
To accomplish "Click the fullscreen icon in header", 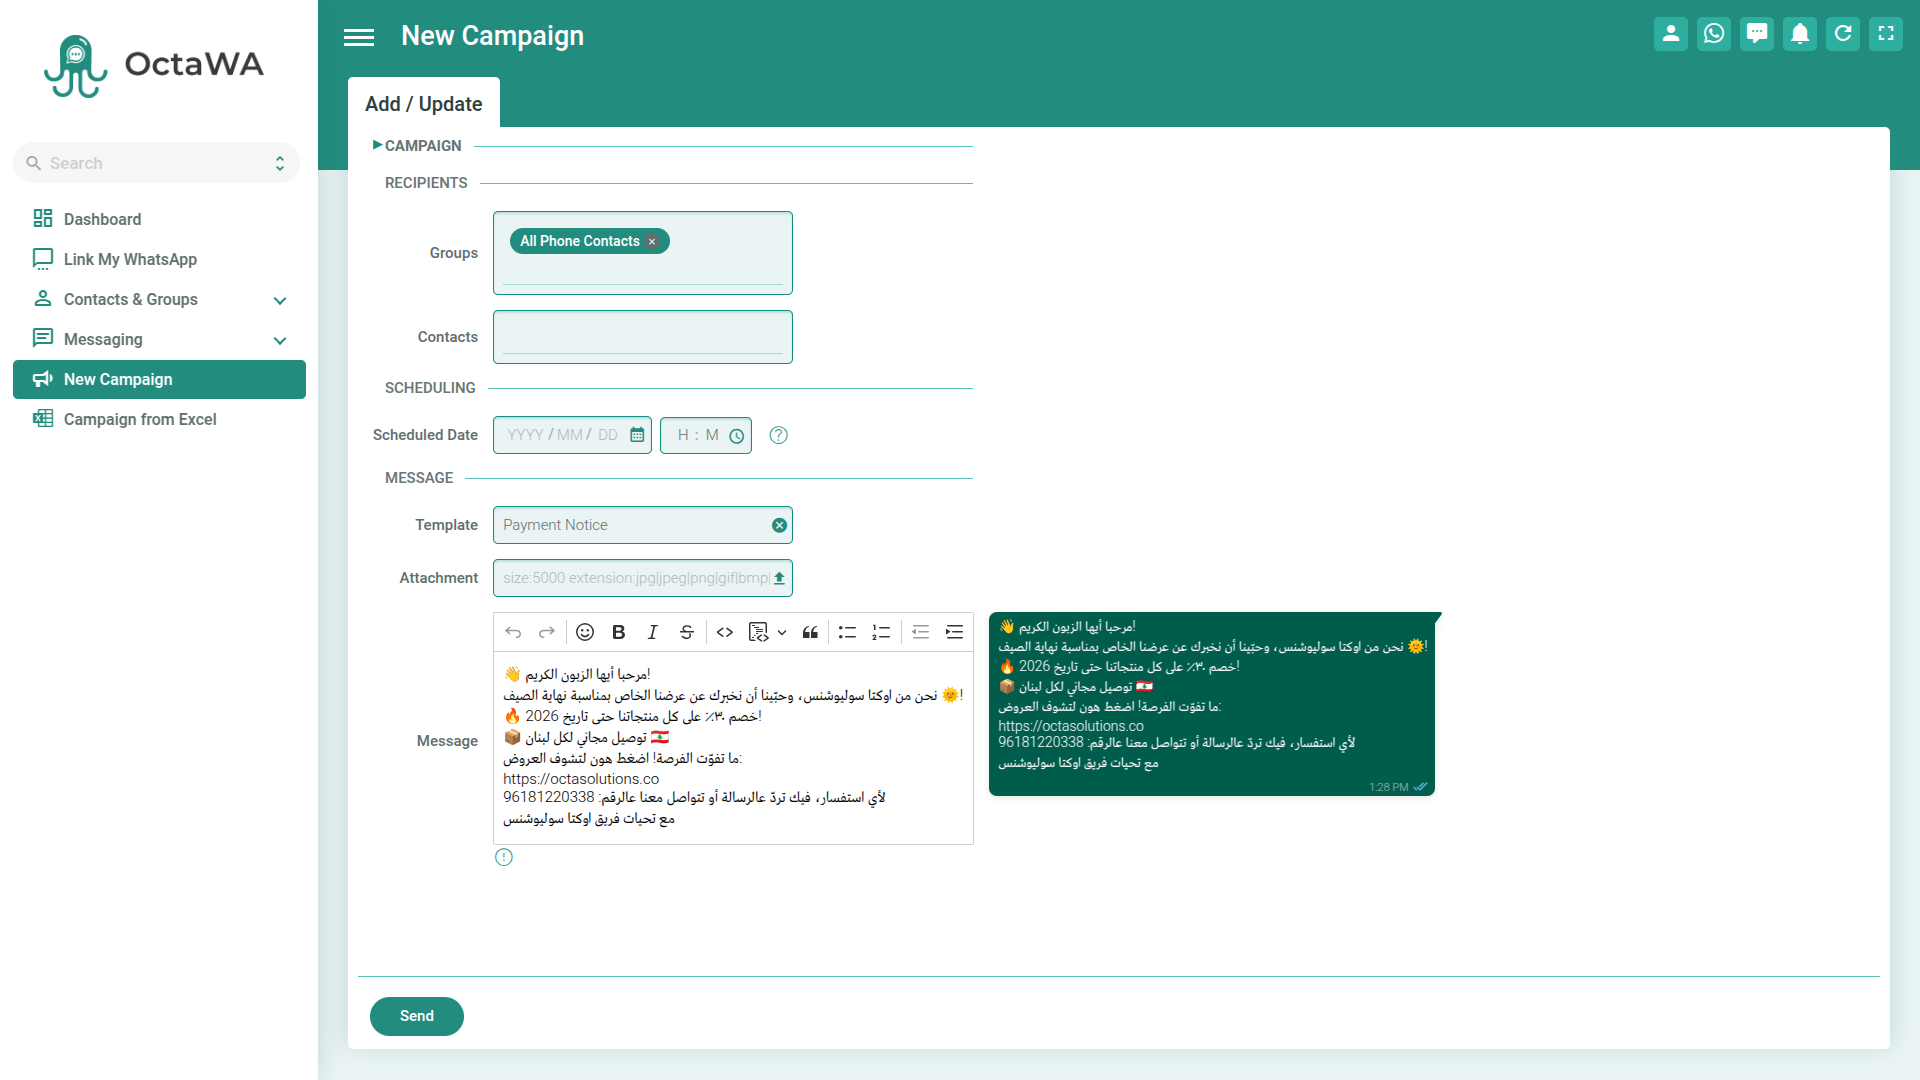I will pyautogui.click(x=1886, y=34).
